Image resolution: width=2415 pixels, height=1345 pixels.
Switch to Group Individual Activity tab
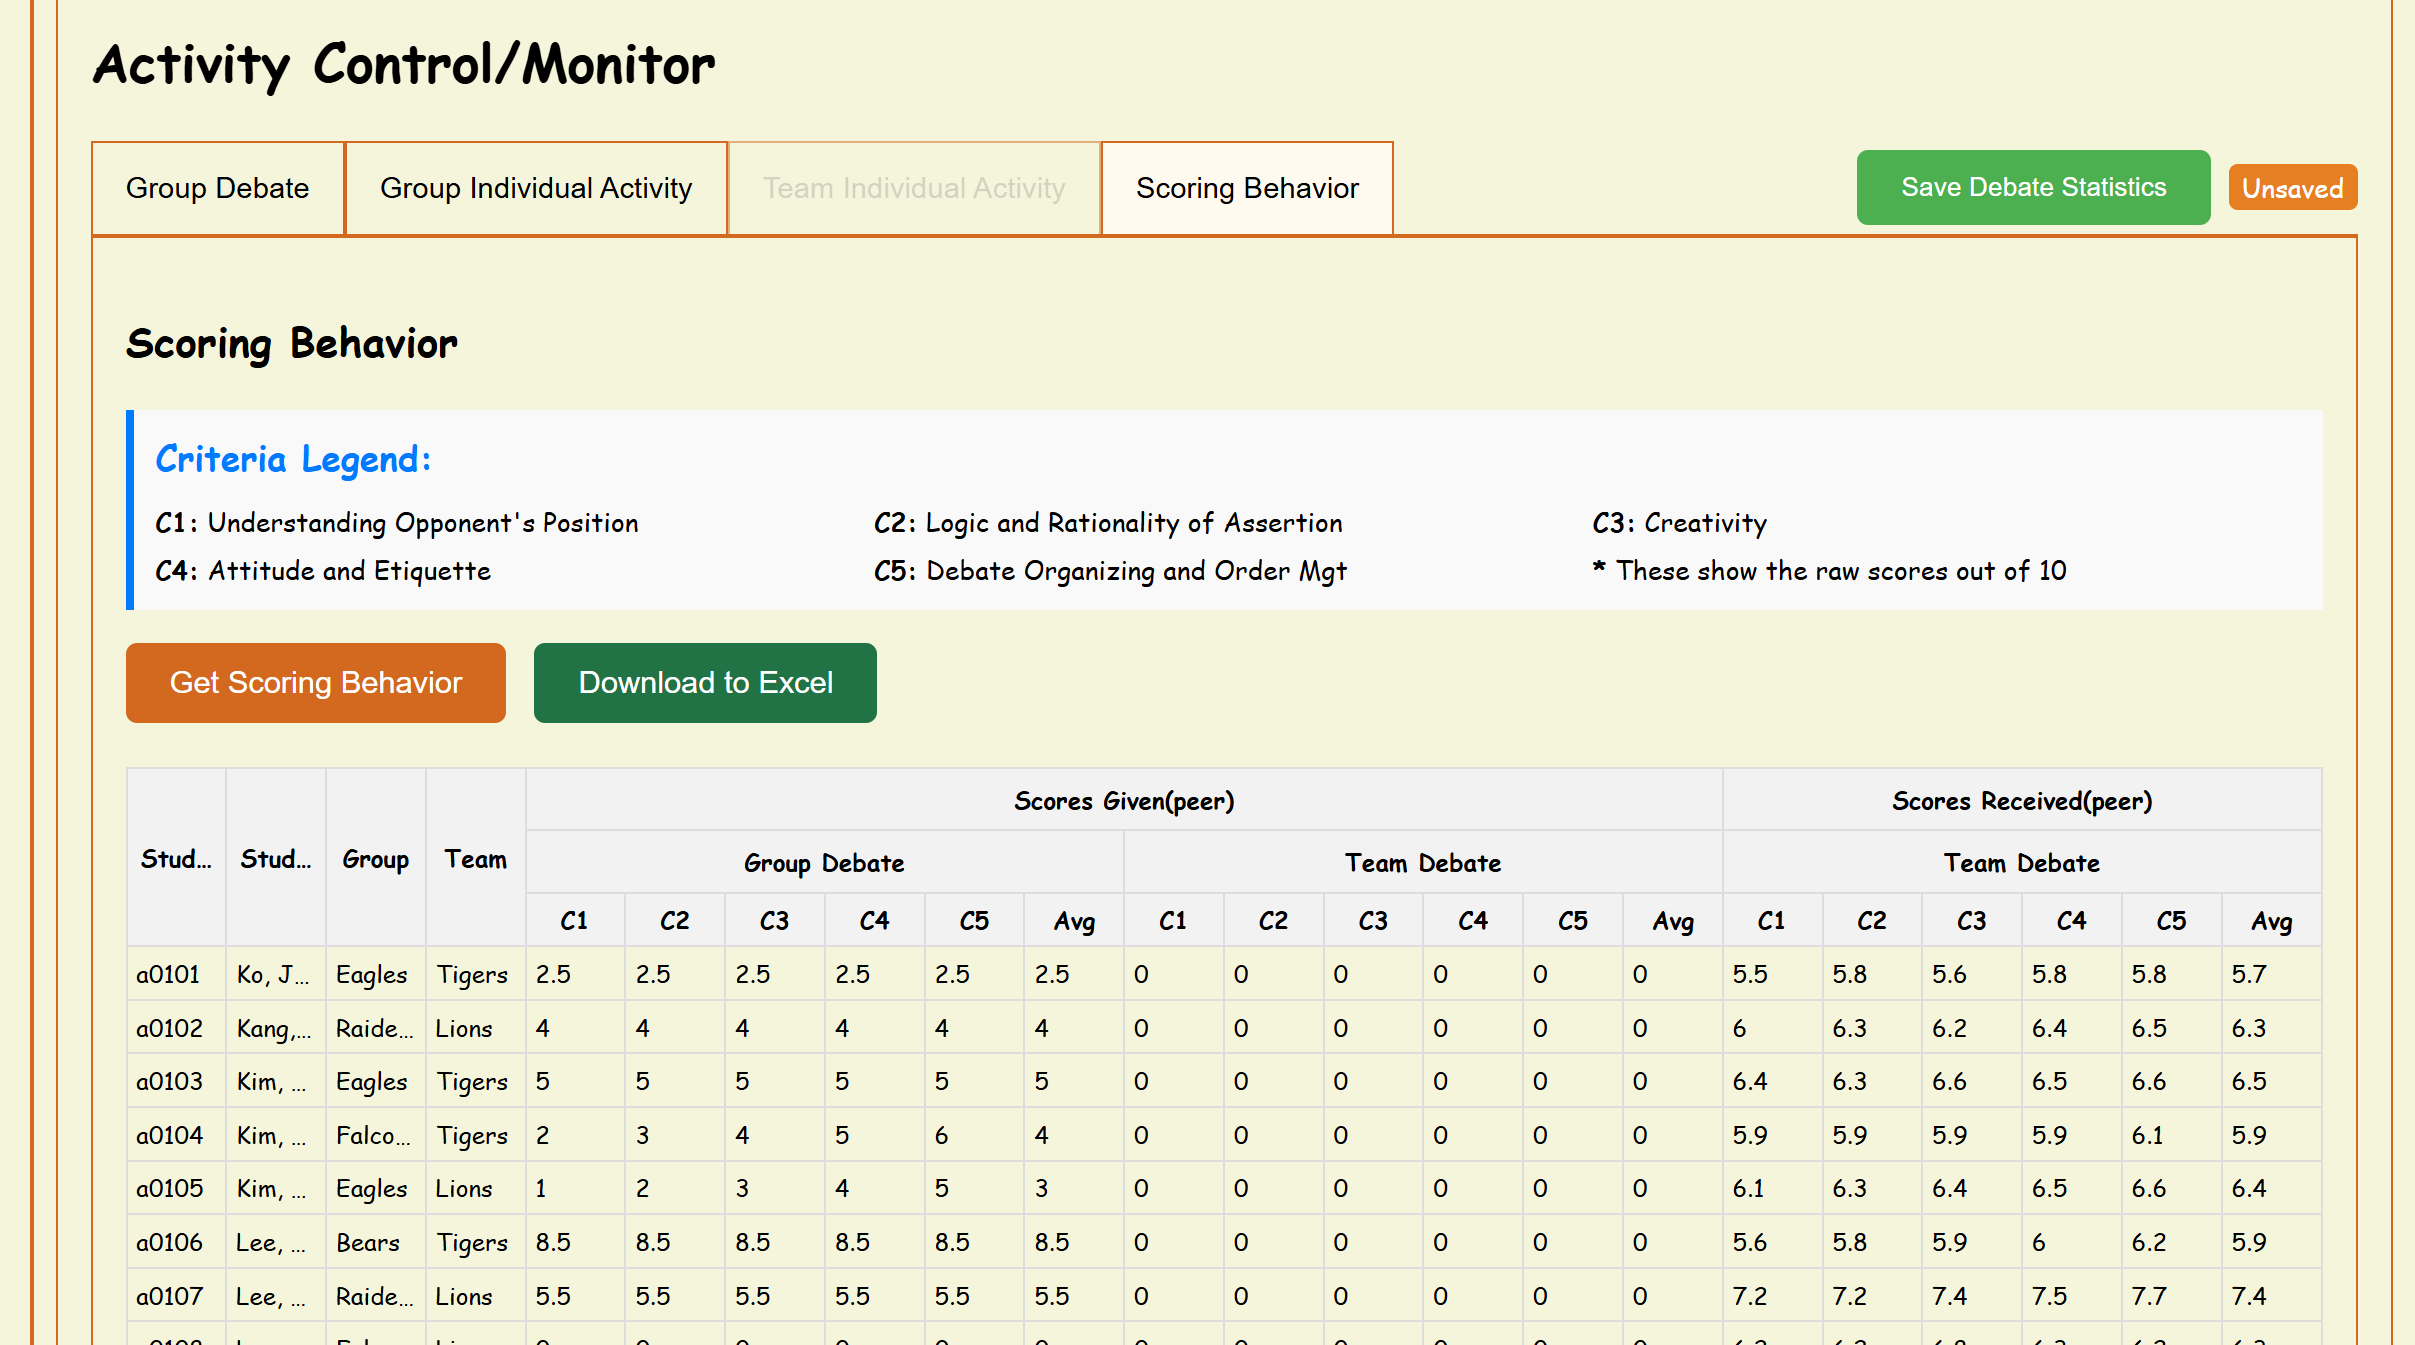point(536,189)
